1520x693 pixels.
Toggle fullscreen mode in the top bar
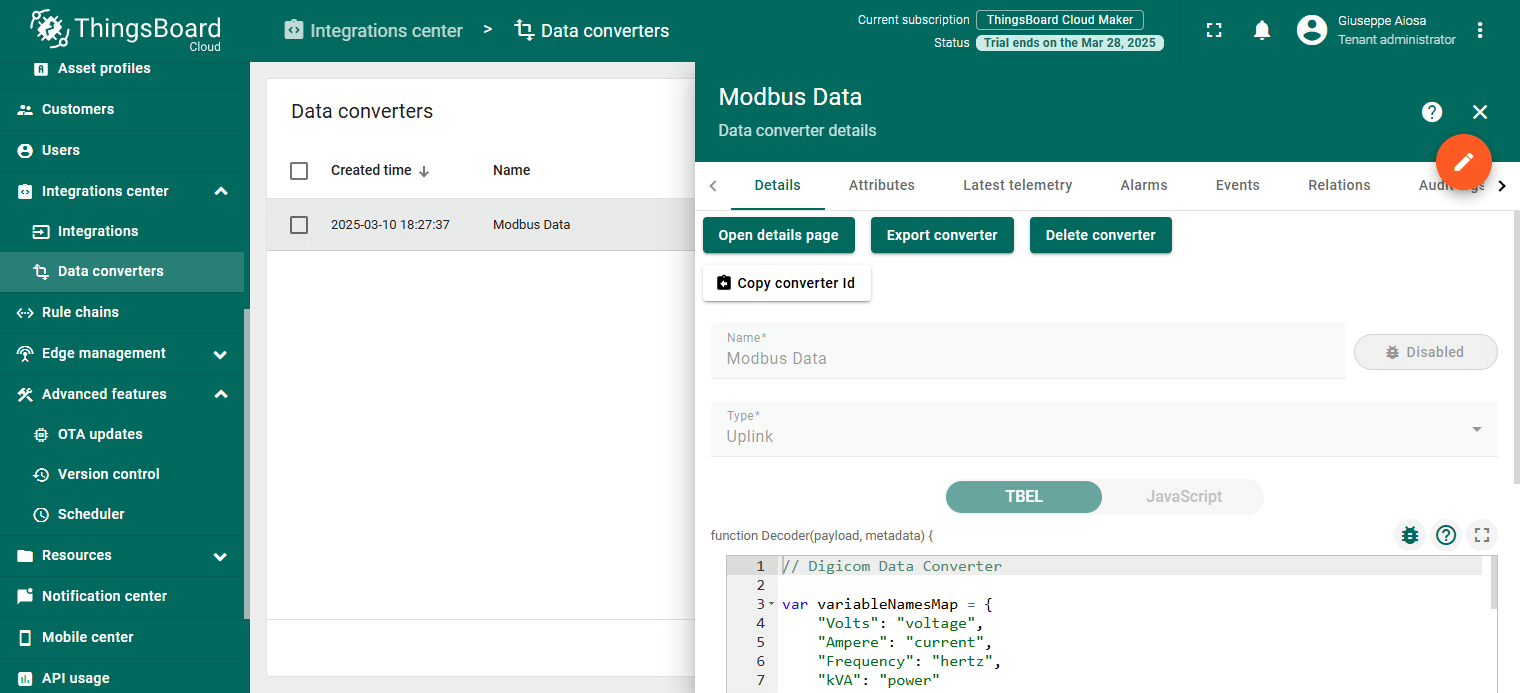(x=1214, y=30)
